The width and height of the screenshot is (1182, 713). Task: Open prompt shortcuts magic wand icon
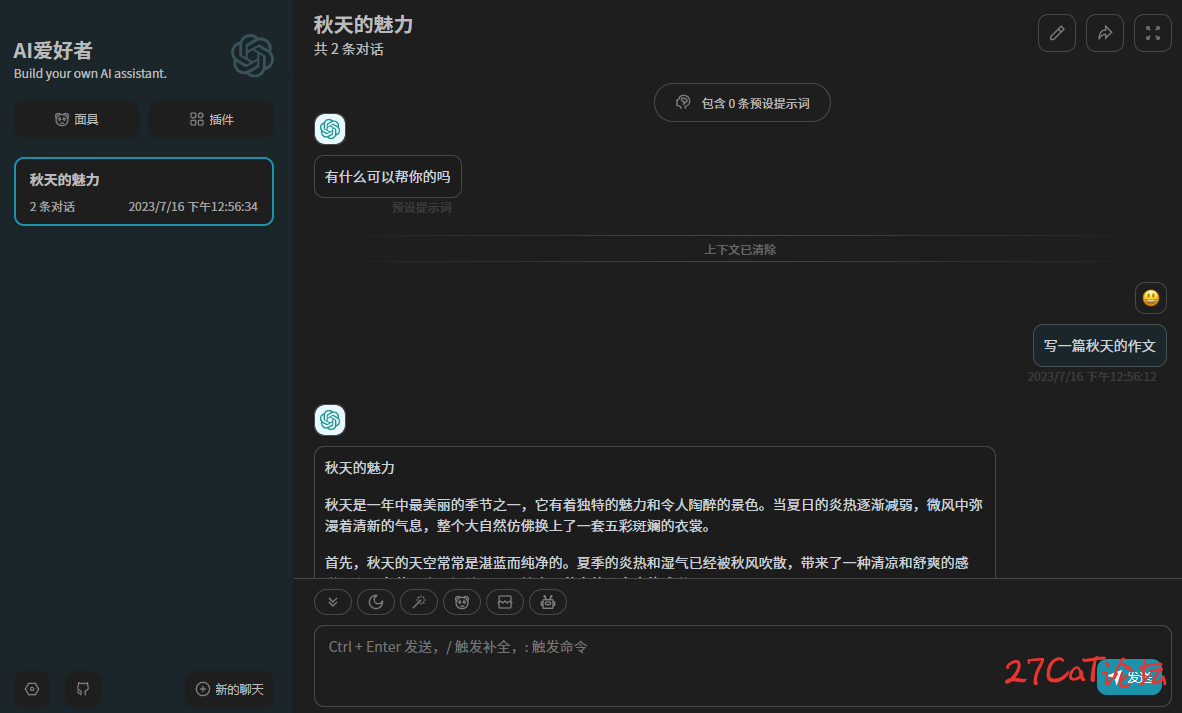418,601
